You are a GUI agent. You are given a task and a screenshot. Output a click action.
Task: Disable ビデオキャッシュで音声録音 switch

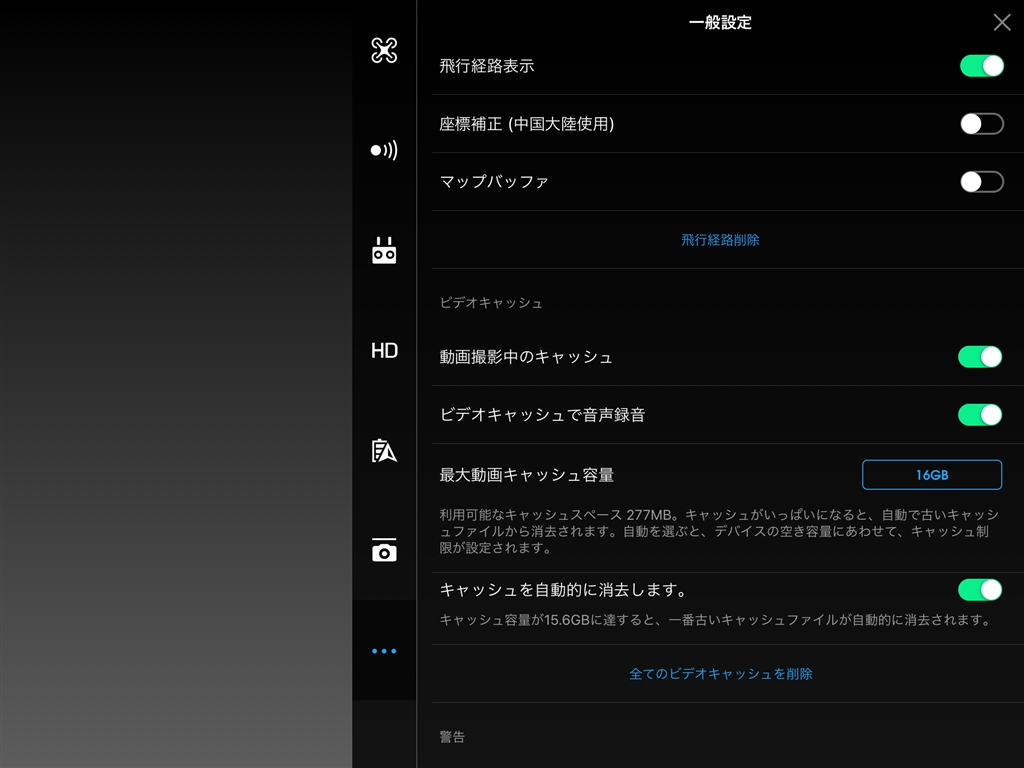point(980,415)
